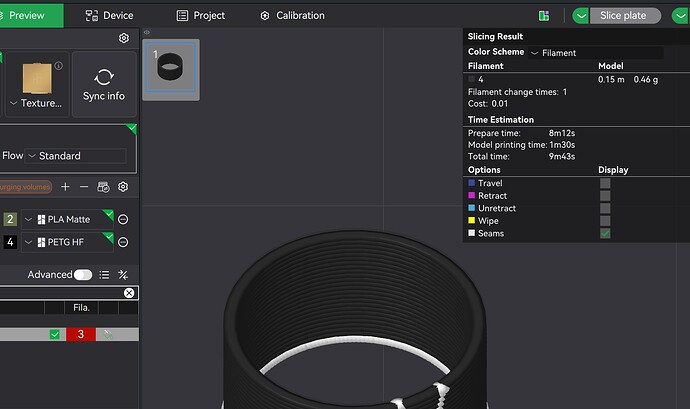Screen dimensions: 690x409
Task: Open the PLA Matte filament dropdown
Action: (x=67, y=219)
